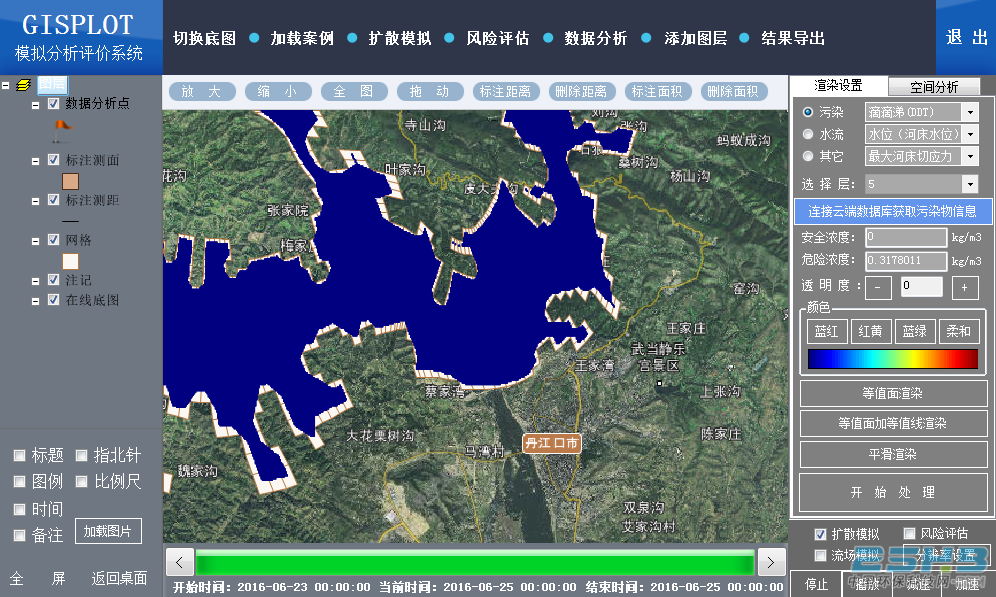Click the 删除面积 button
The height and width of the screenshot is (597, 996).
pos(734,91)
